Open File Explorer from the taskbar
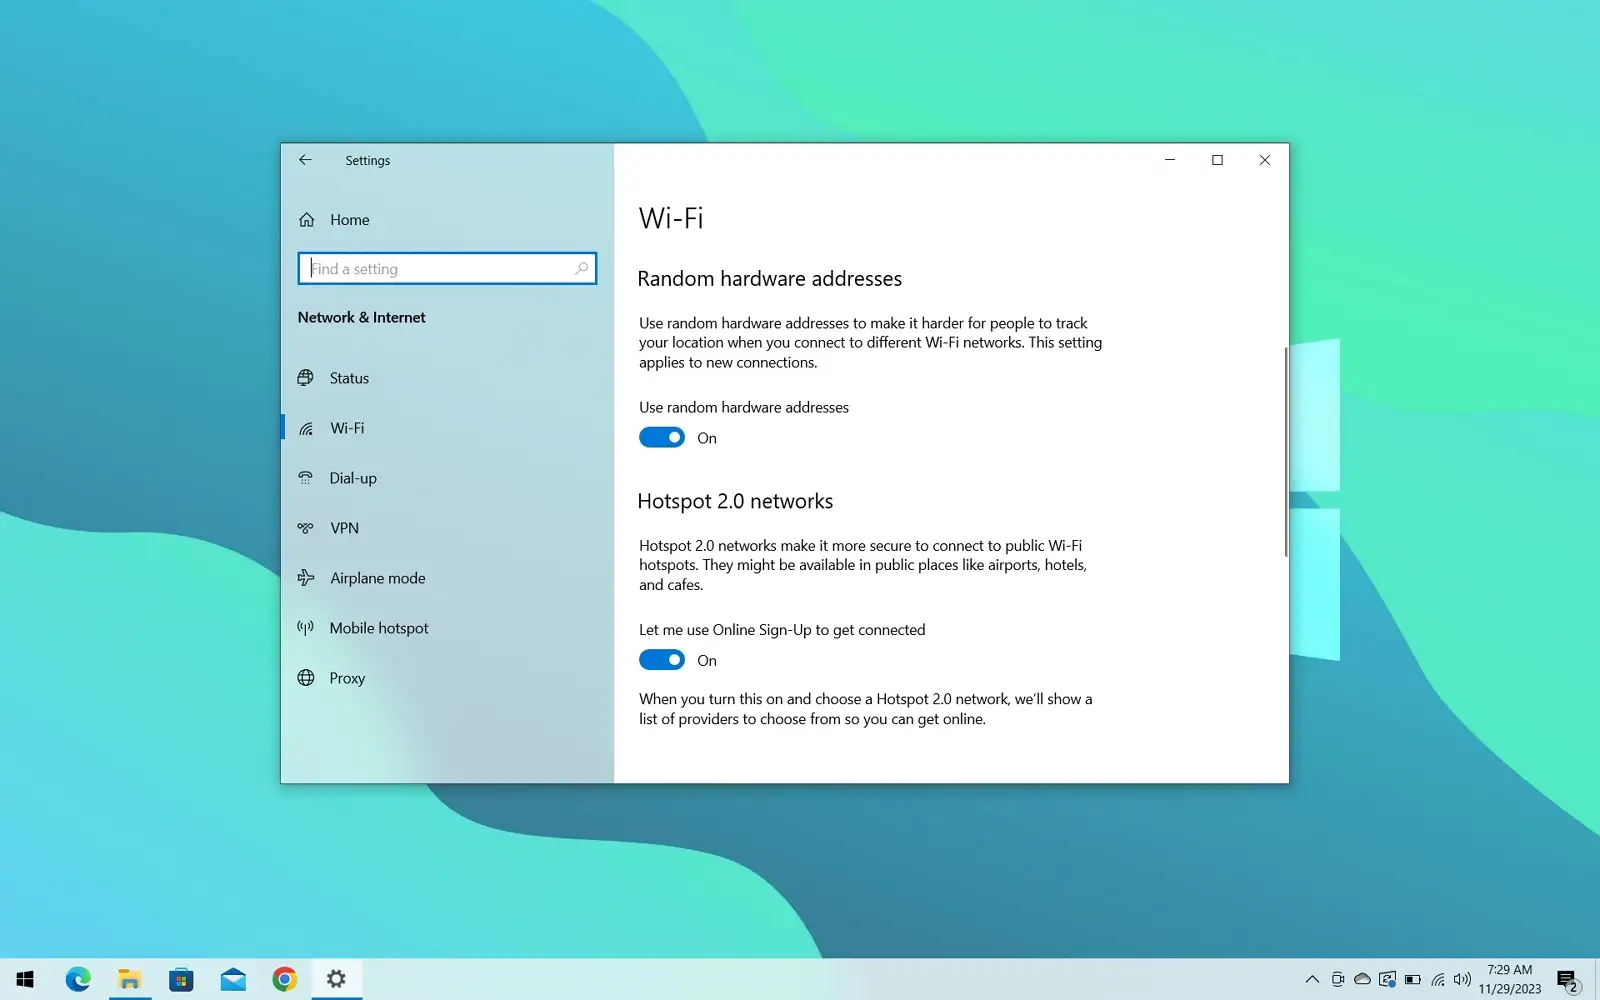The width and height of the screenshot is (1600, 1000). [x=129, y=978]
